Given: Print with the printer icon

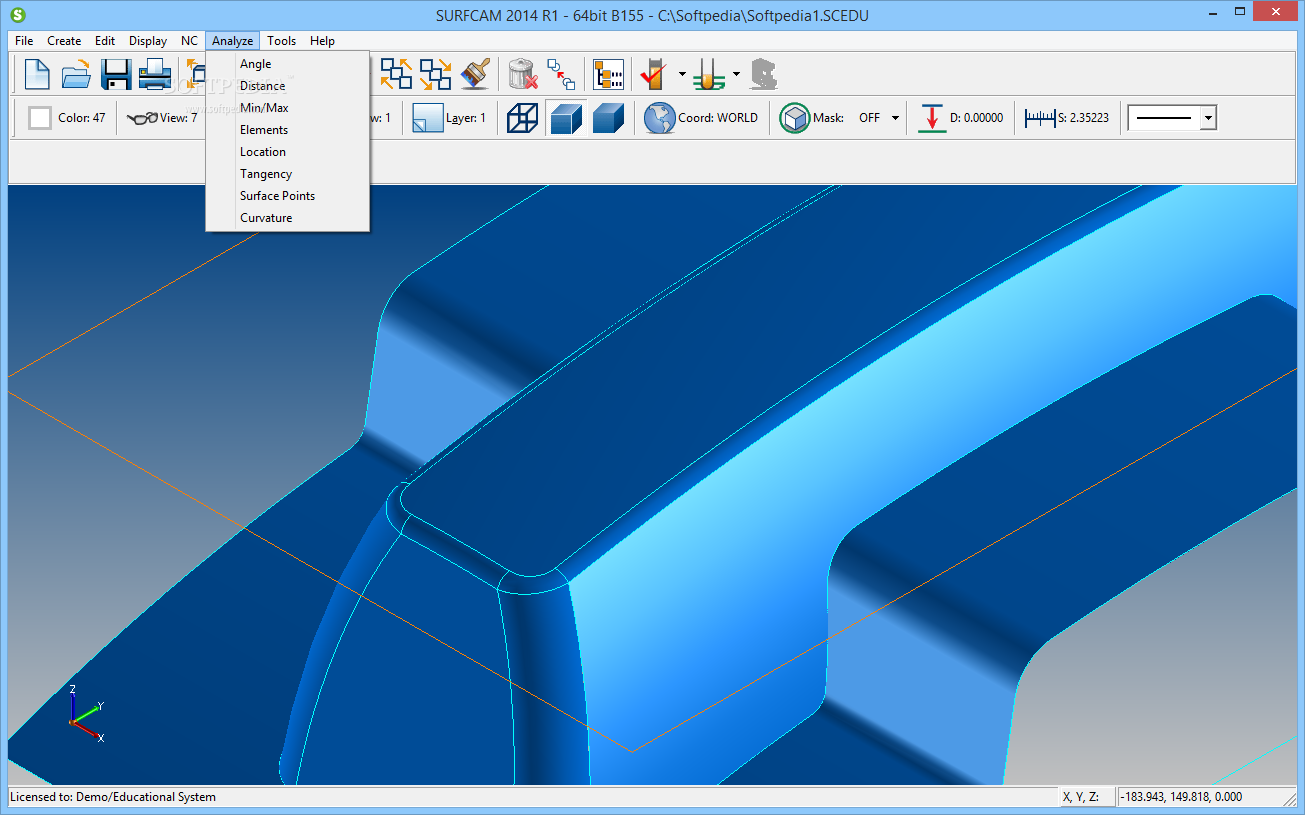Looking at the screenshot, I should point(155,74).
